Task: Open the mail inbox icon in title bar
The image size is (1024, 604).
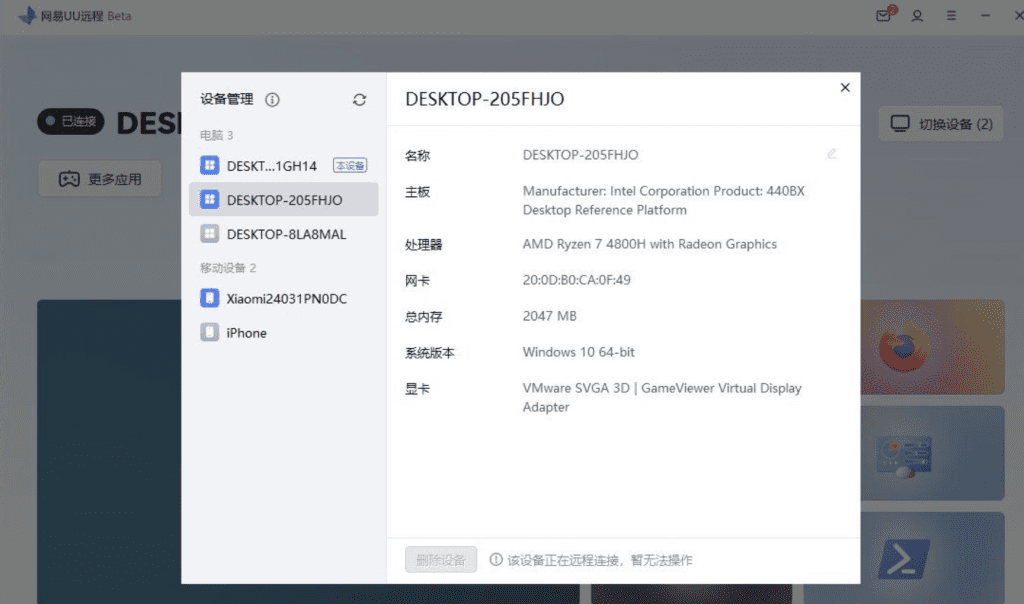Action: [x=884, y=15]
